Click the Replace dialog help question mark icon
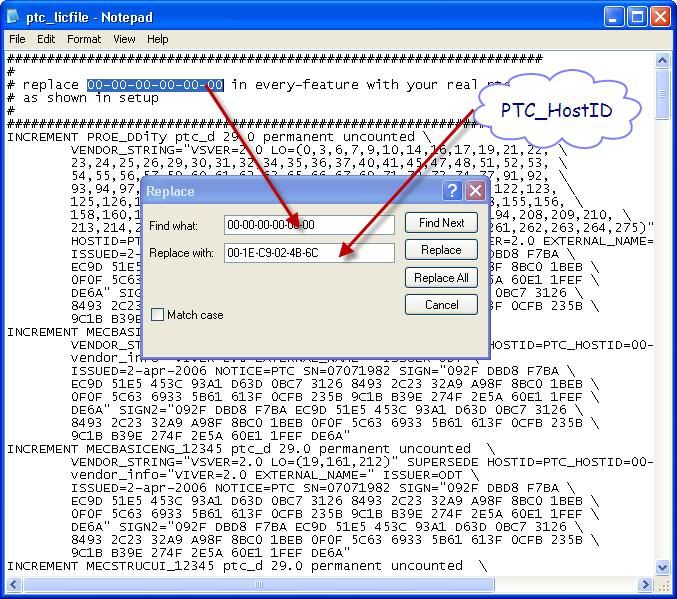This screenshot has width=677, height=599. (x=453, y=190)
